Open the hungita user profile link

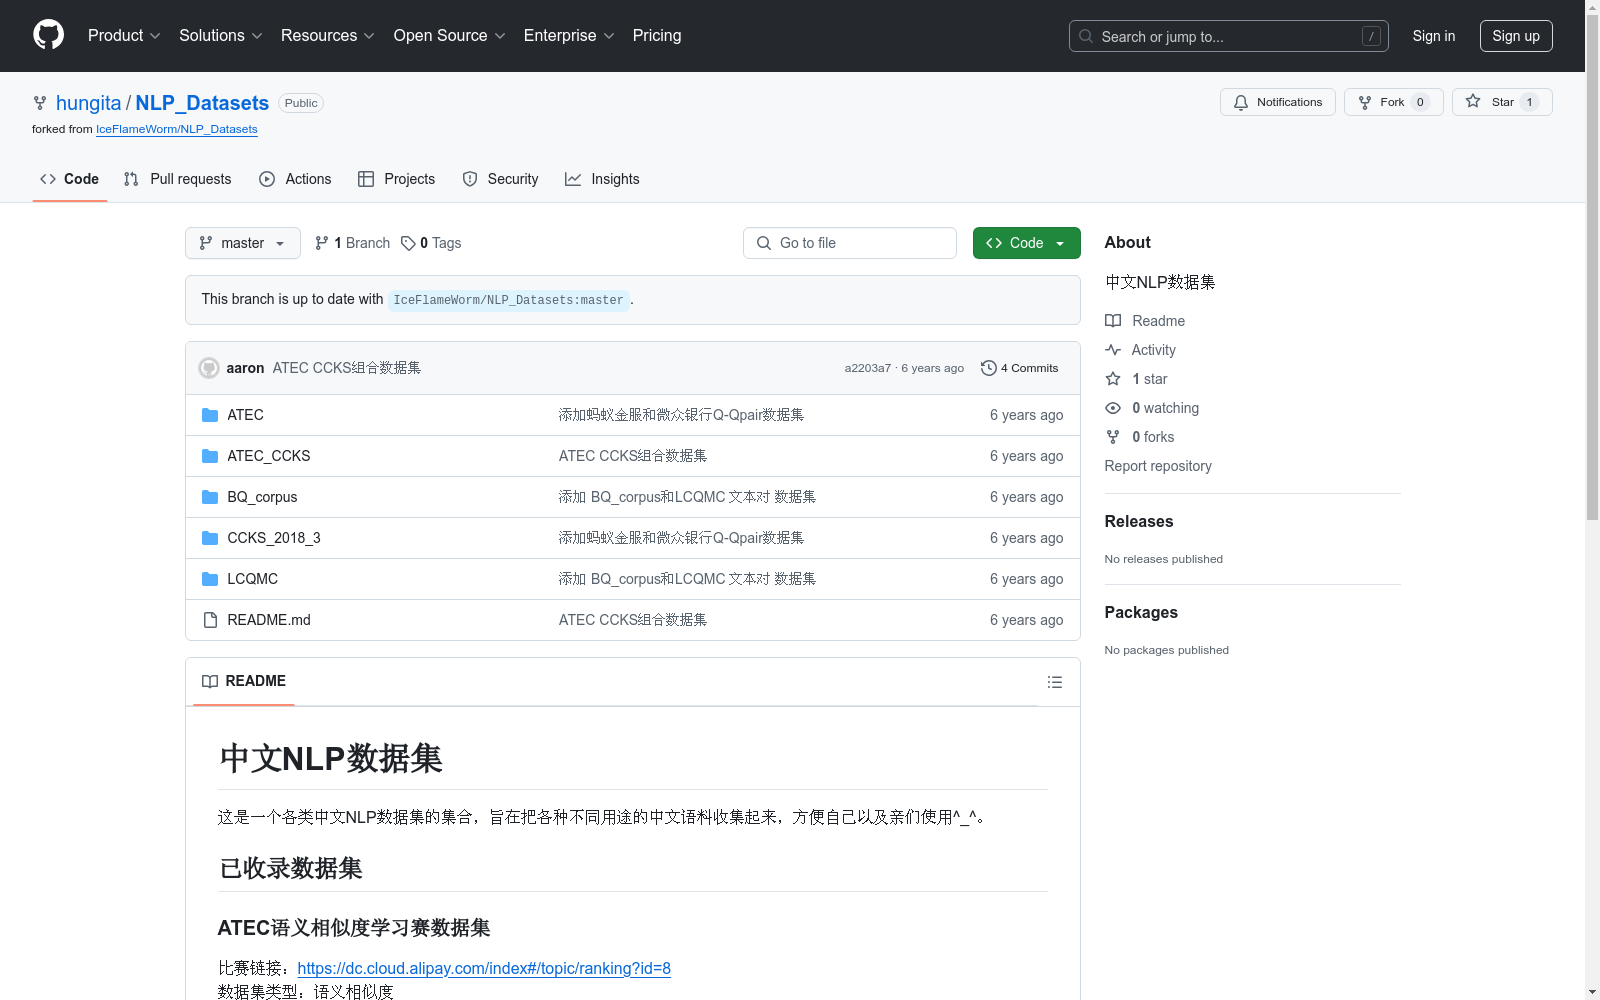click(x=88, y=103)
